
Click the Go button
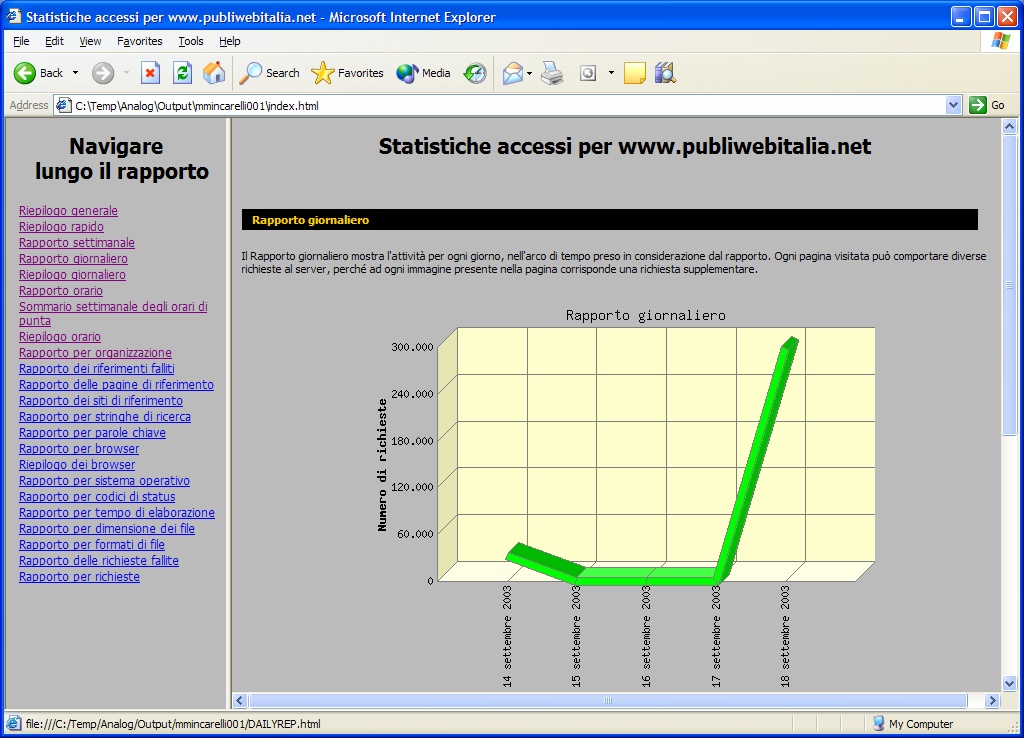(x=987, y=105)
